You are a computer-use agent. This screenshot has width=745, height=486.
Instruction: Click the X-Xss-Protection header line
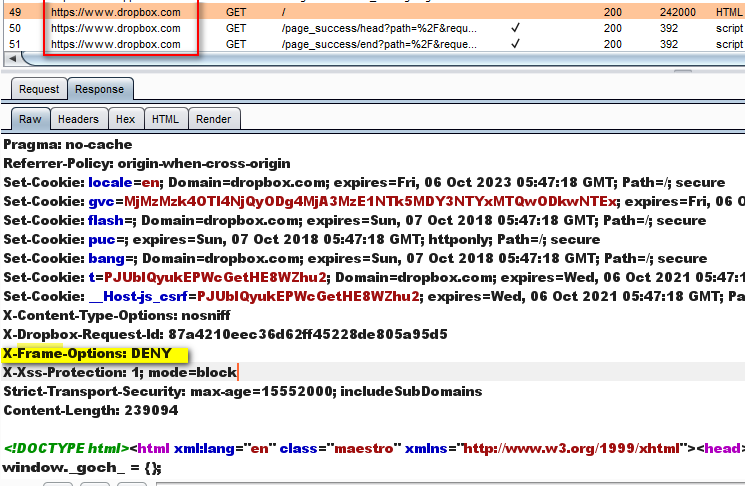(x=120, y=372)
